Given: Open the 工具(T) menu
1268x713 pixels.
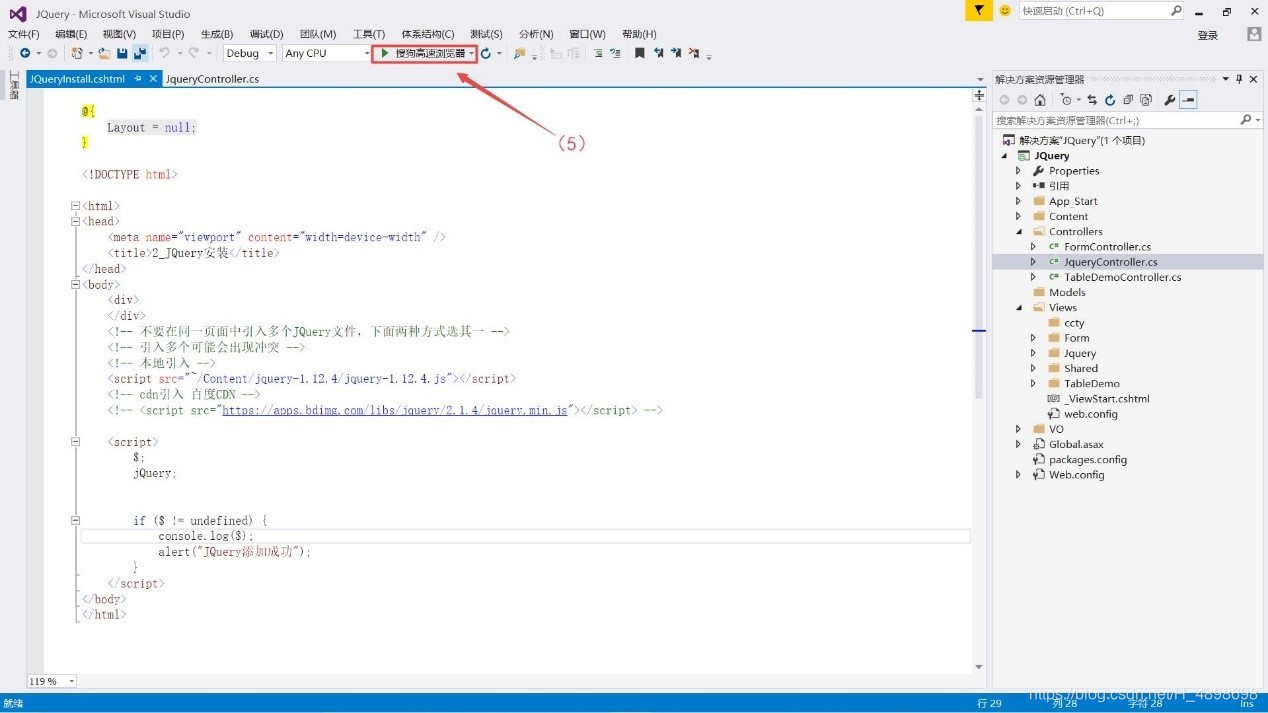Looking at the screenshot, I should [x=369, y=34].
